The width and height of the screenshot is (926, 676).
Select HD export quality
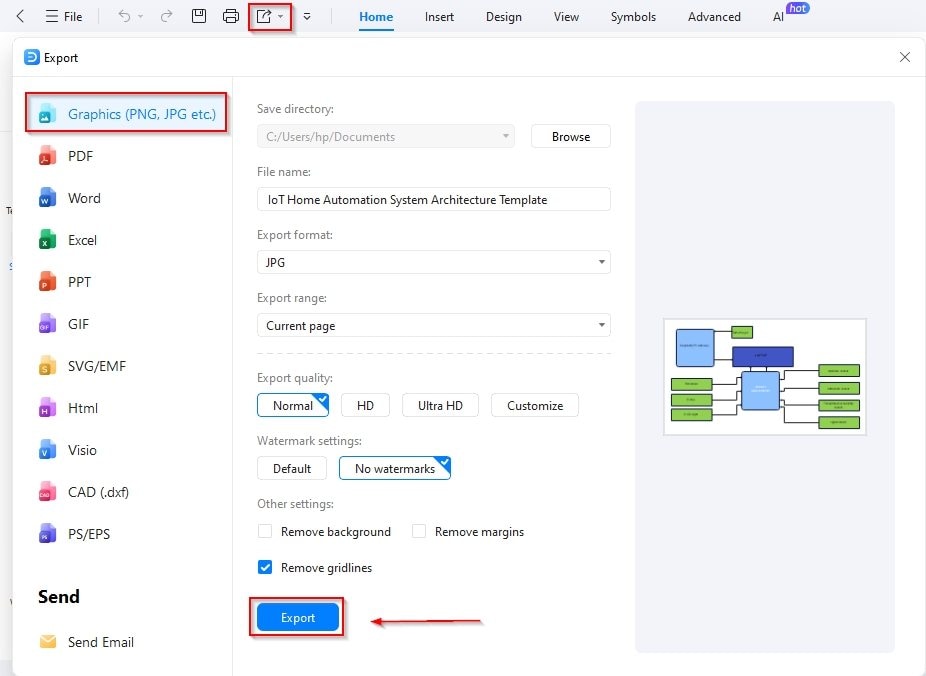365,405
